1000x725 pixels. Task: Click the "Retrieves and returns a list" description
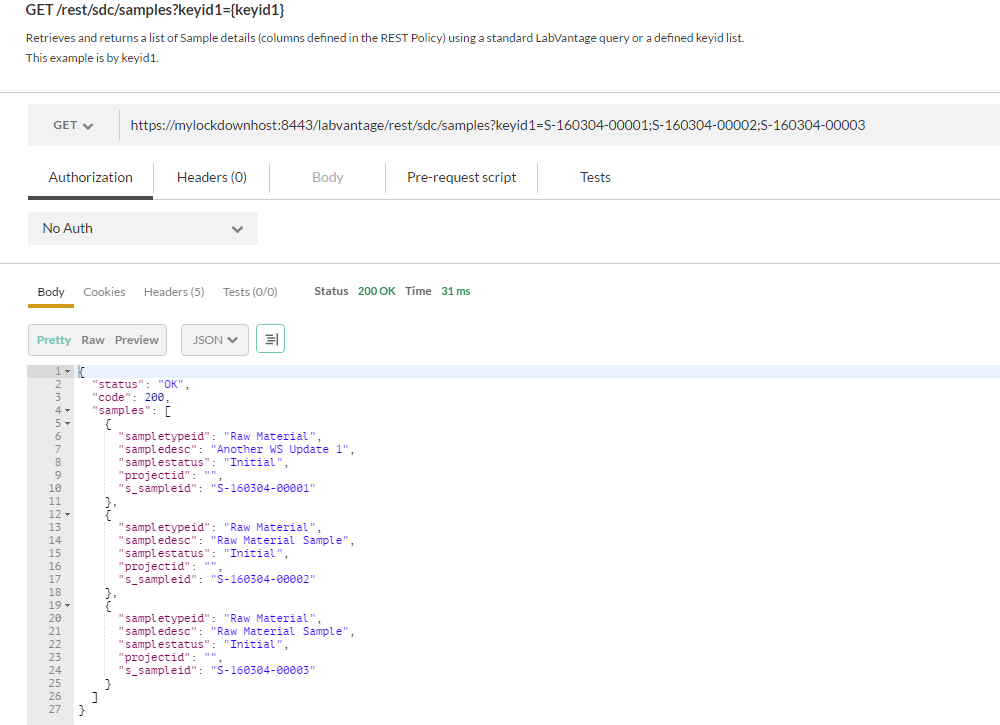(x=385, y=38)
